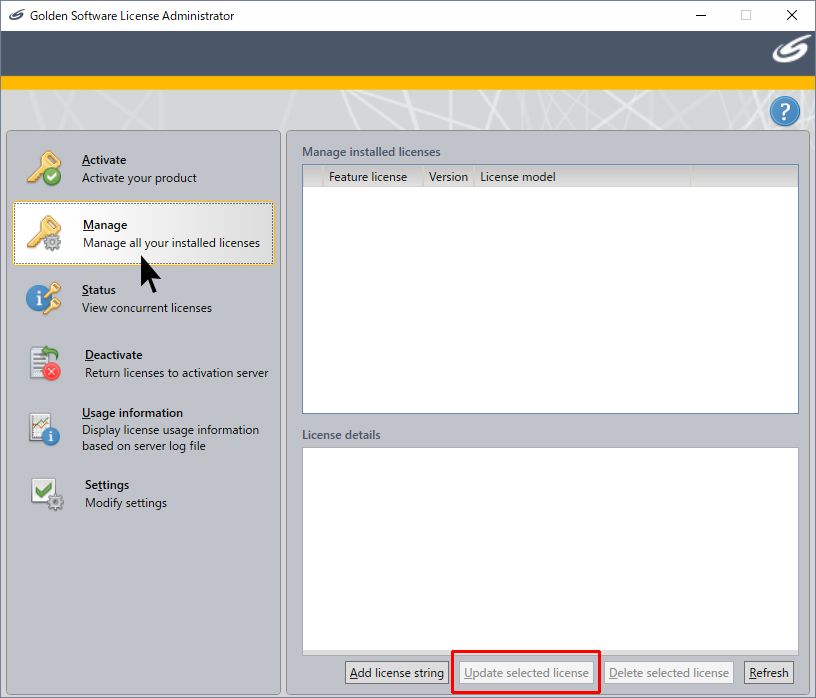Image resolution: width=816 pixels, height=698 pixels.
Task: Click the Settings checkmark gear icon
Action: pos(46,494)
